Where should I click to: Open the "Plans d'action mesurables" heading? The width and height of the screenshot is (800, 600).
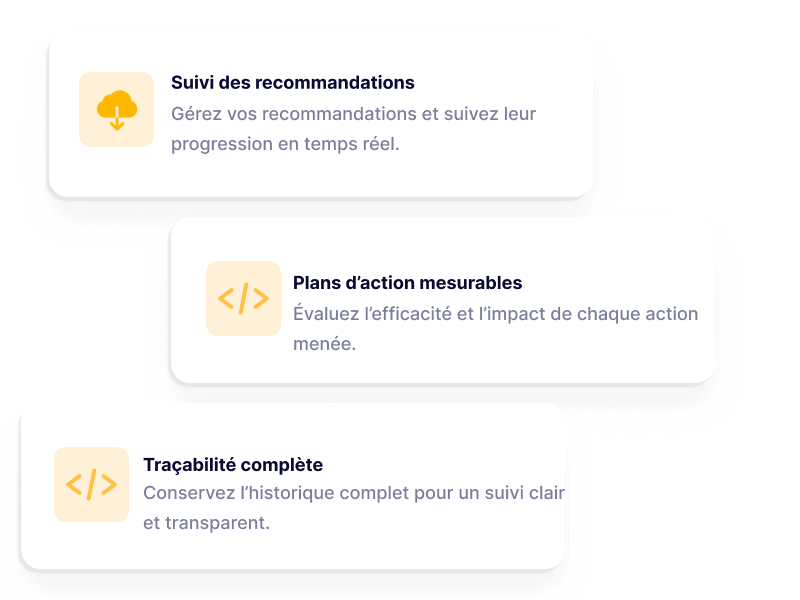(x=407, y=283)
